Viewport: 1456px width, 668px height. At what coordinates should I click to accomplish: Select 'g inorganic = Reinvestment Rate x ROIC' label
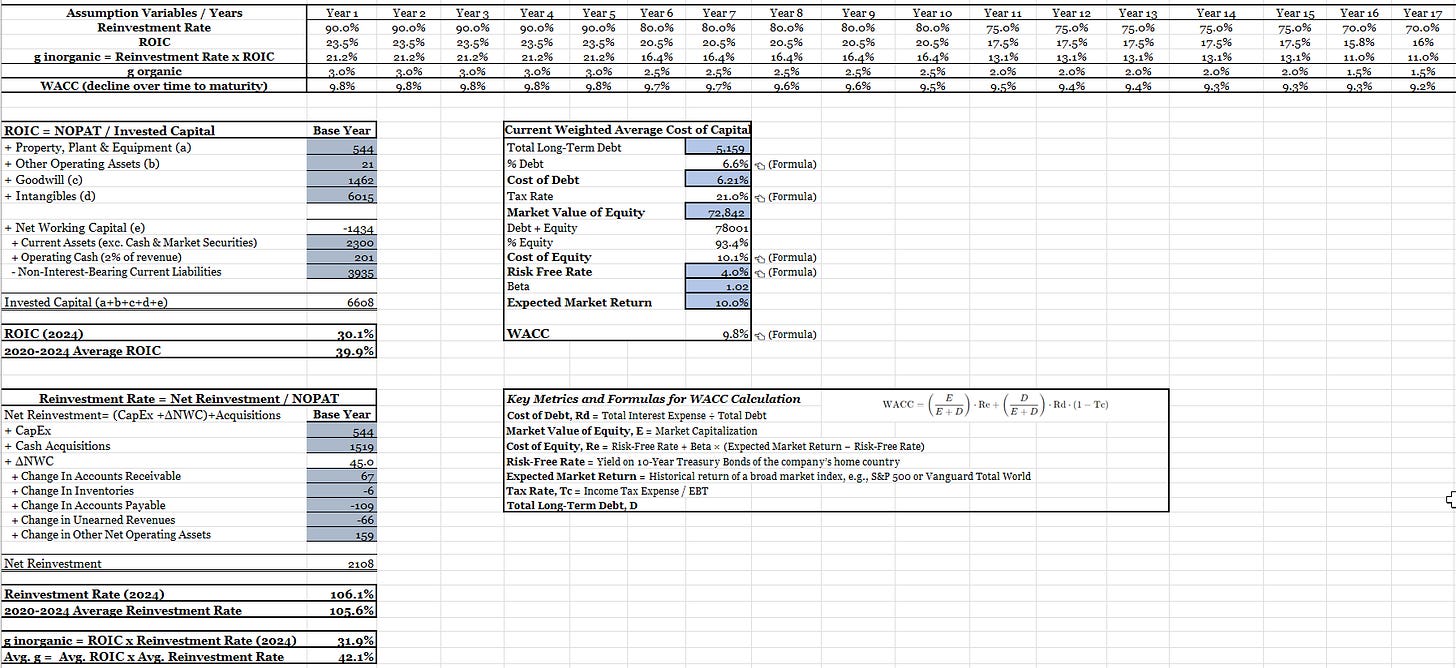click(154, 57)
